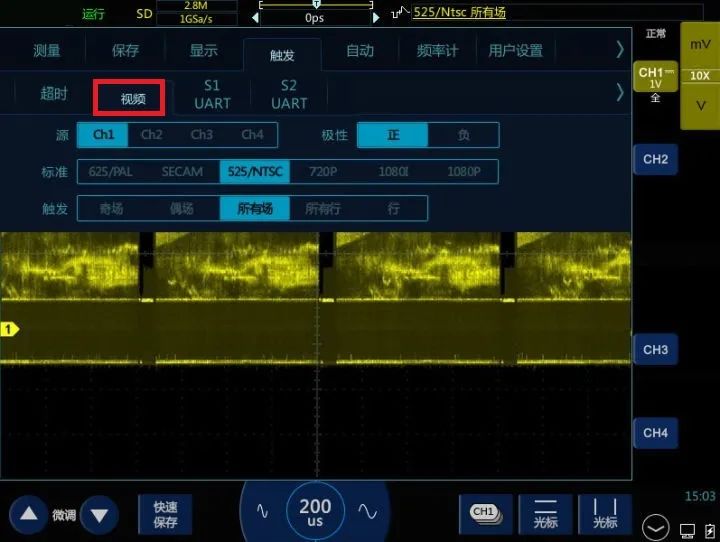Enable vertical 光标 cursors
The image size is (720, 542).
tap(605, 514)
